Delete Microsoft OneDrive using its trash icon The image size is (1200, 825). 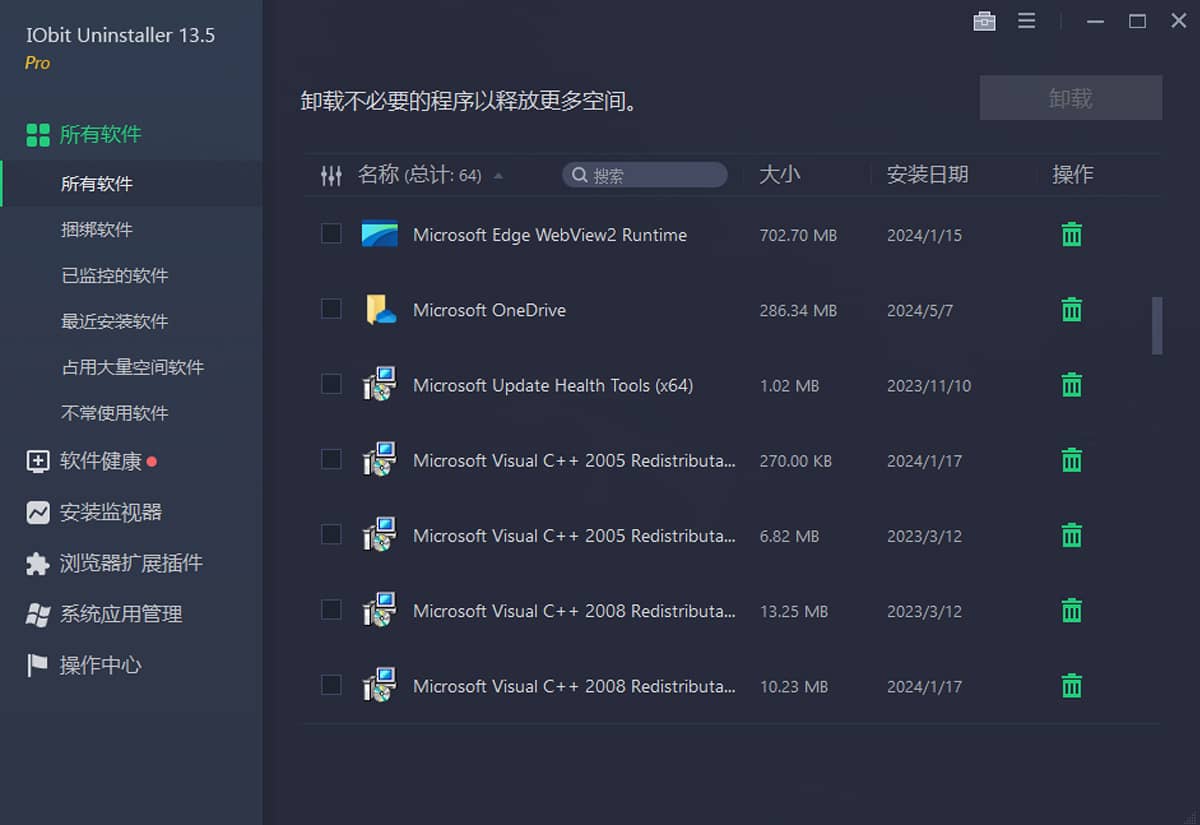1070,310
